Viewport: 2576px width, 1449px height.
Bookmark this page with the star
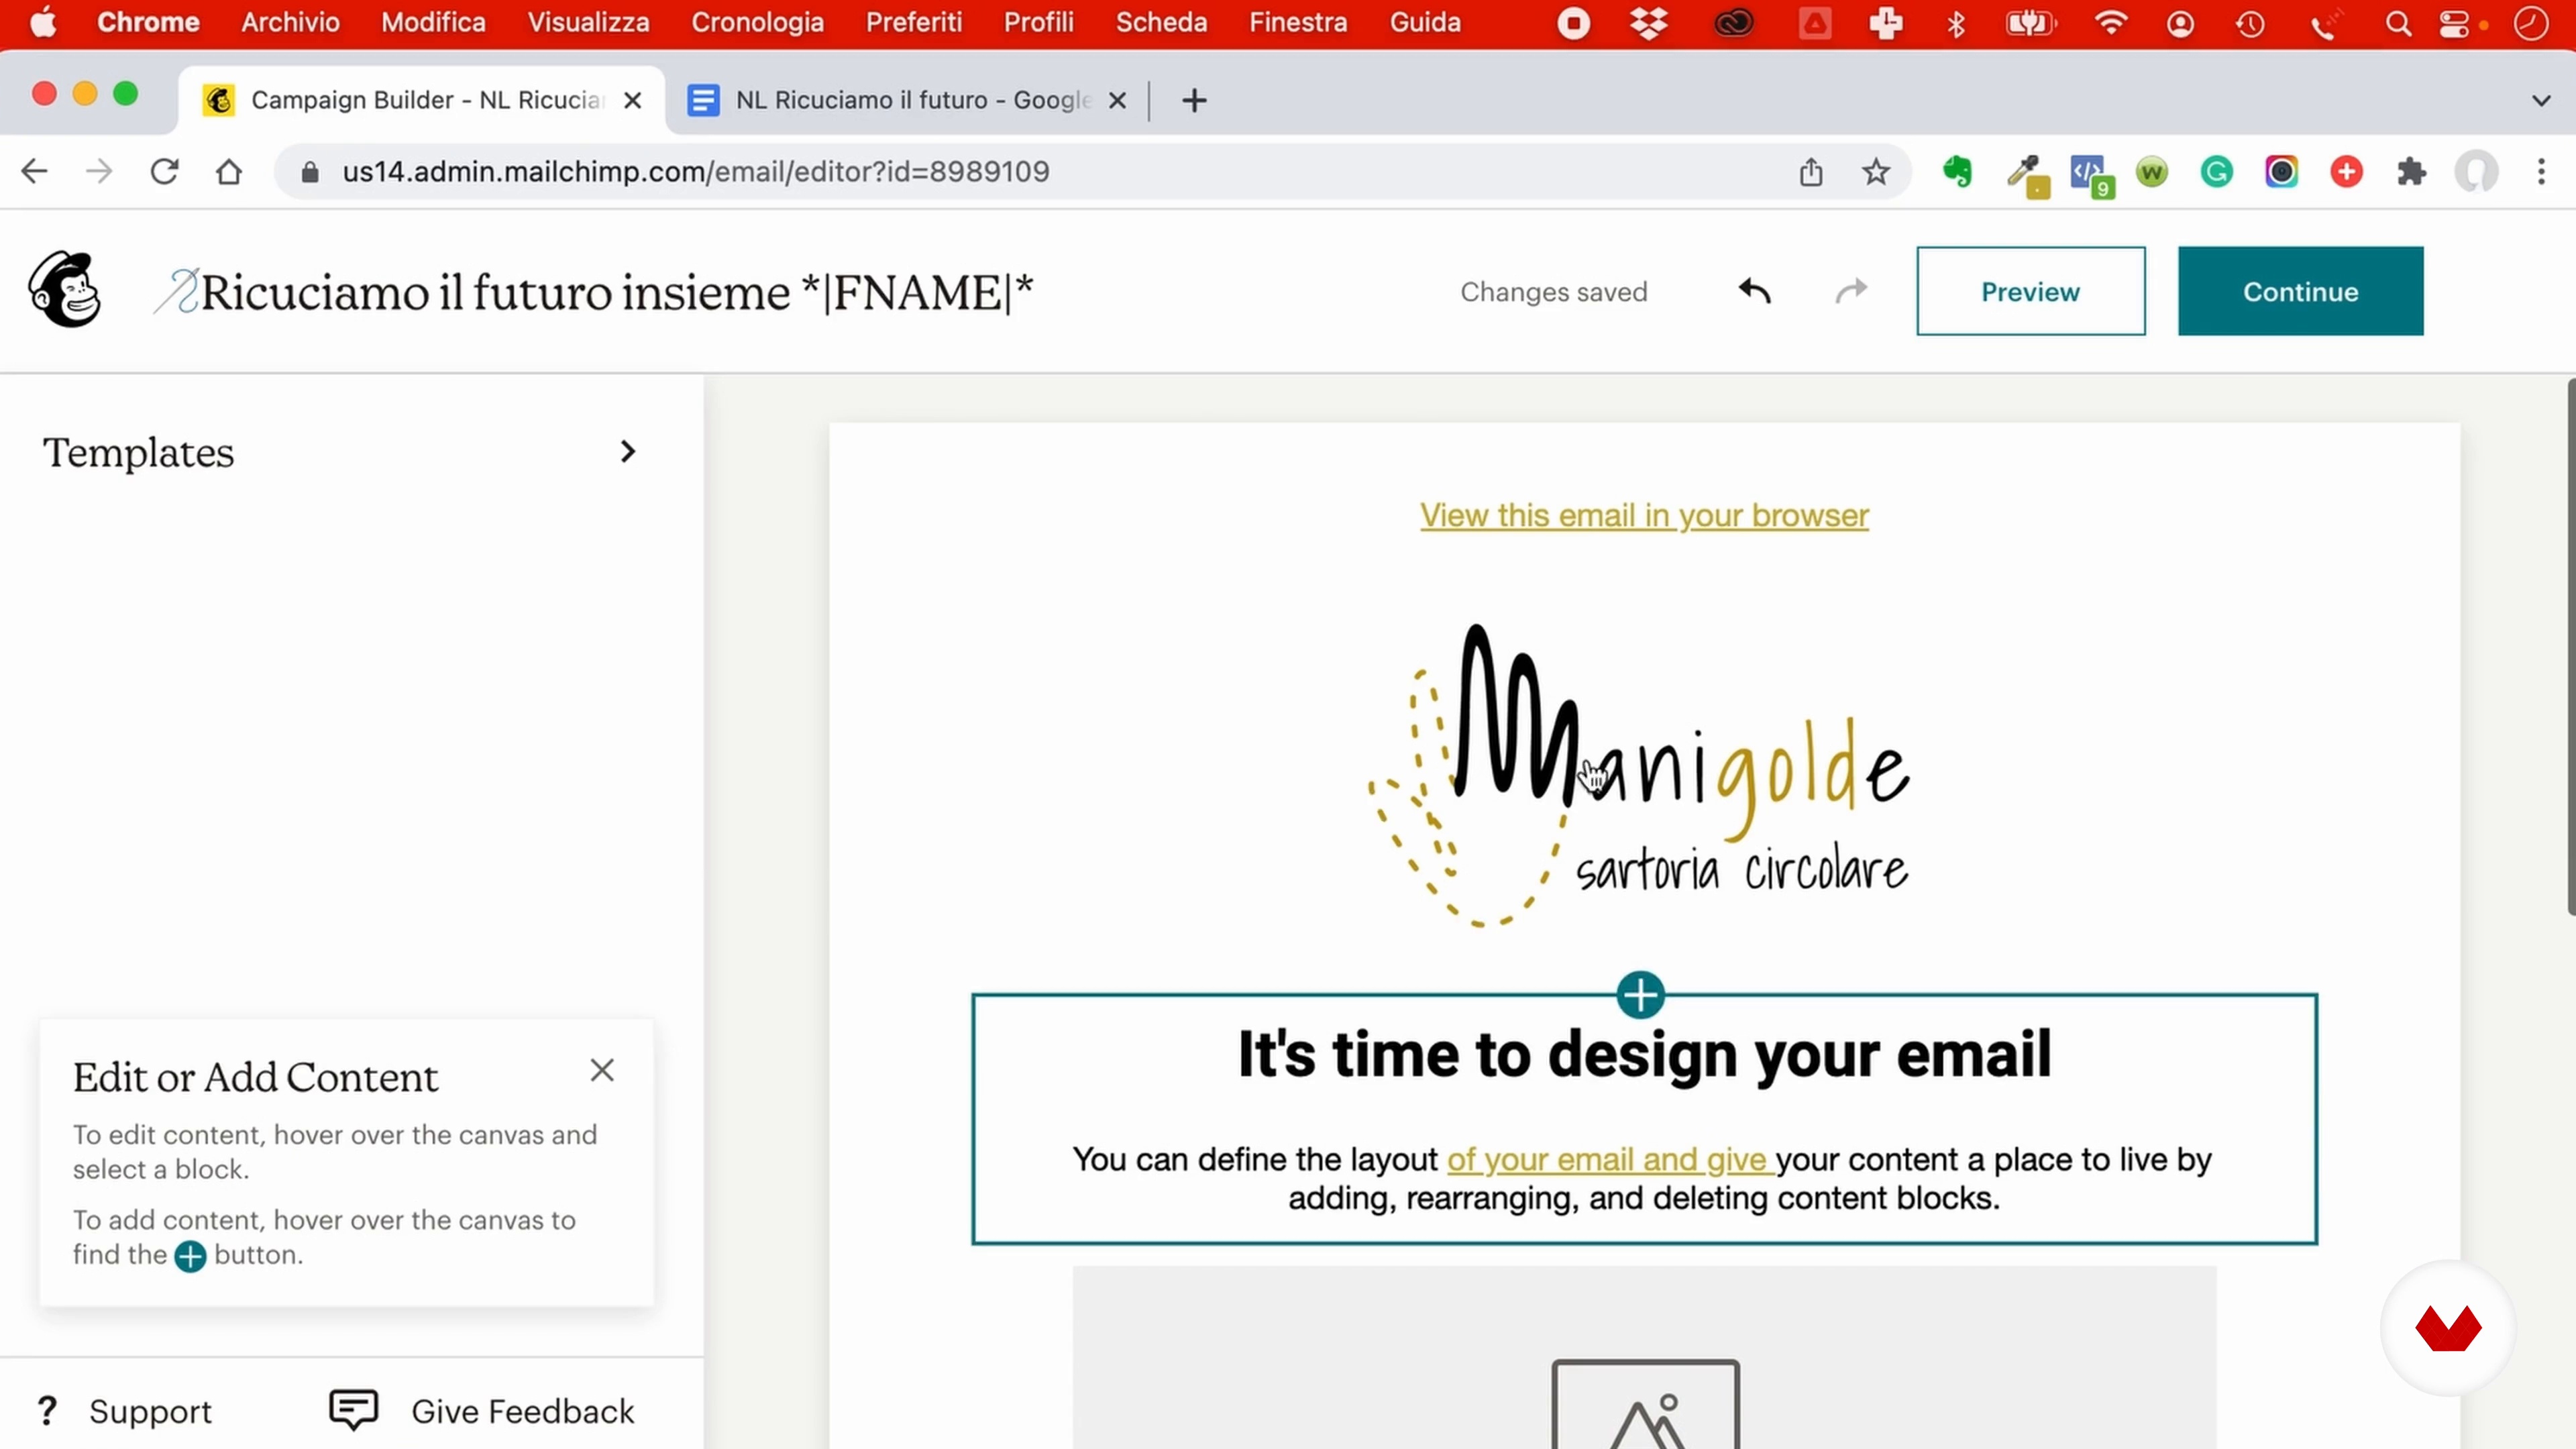coord(1876,171)
